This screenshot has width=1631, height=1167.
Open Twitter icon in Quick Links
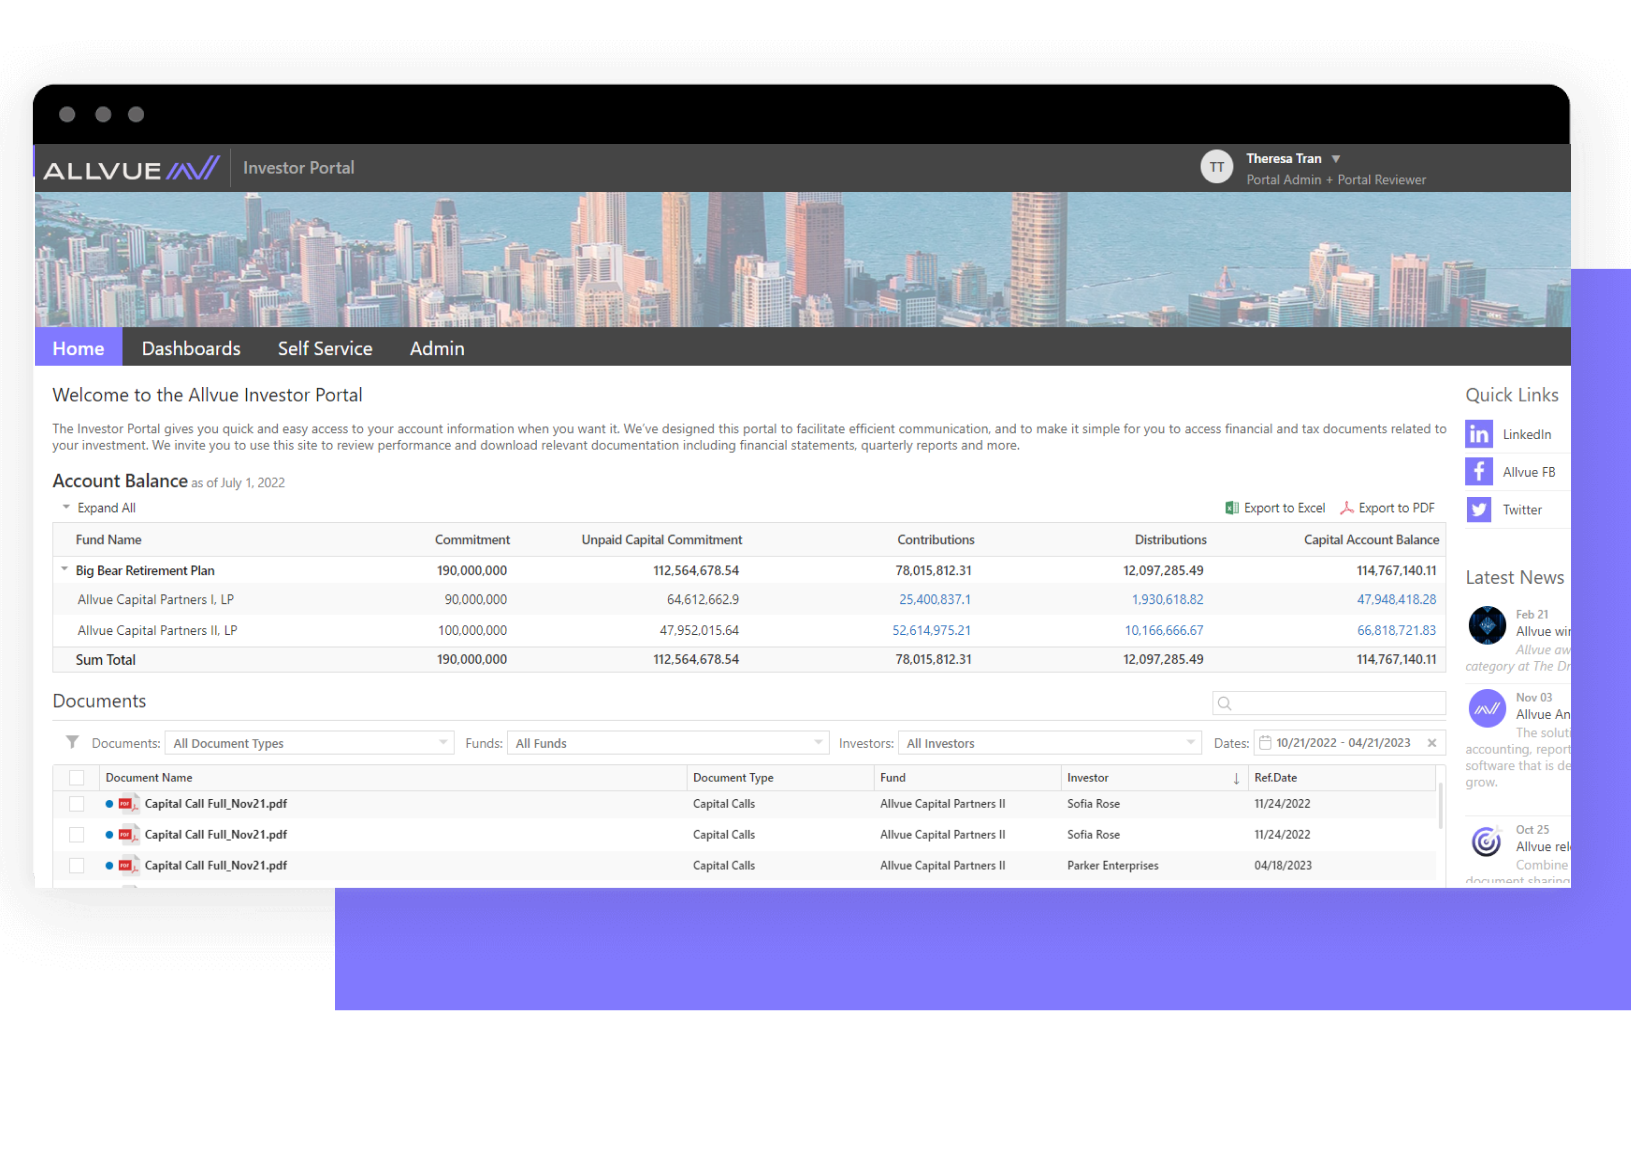click(1479, 509)
